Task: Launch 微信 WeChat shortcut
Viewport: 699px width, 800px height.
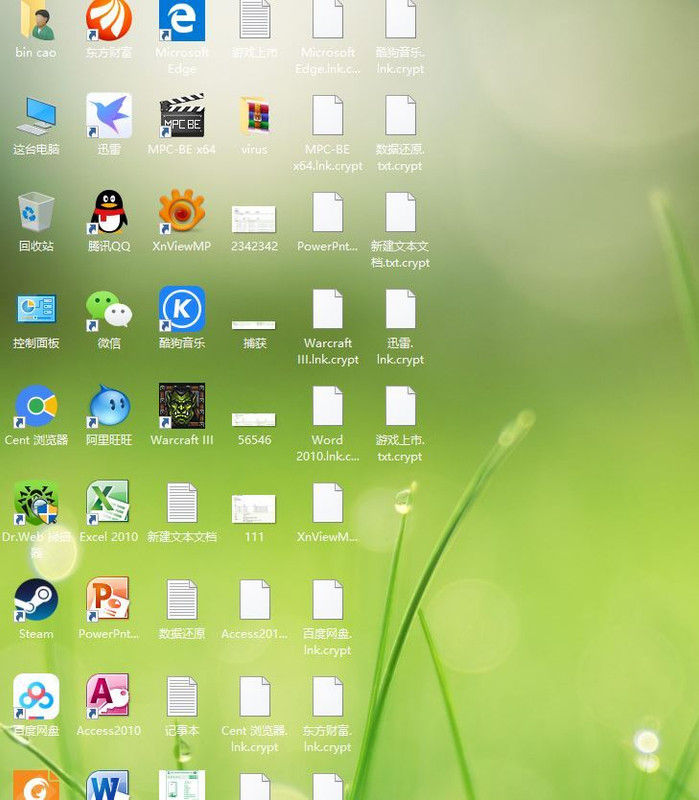Action: [109, 309]
